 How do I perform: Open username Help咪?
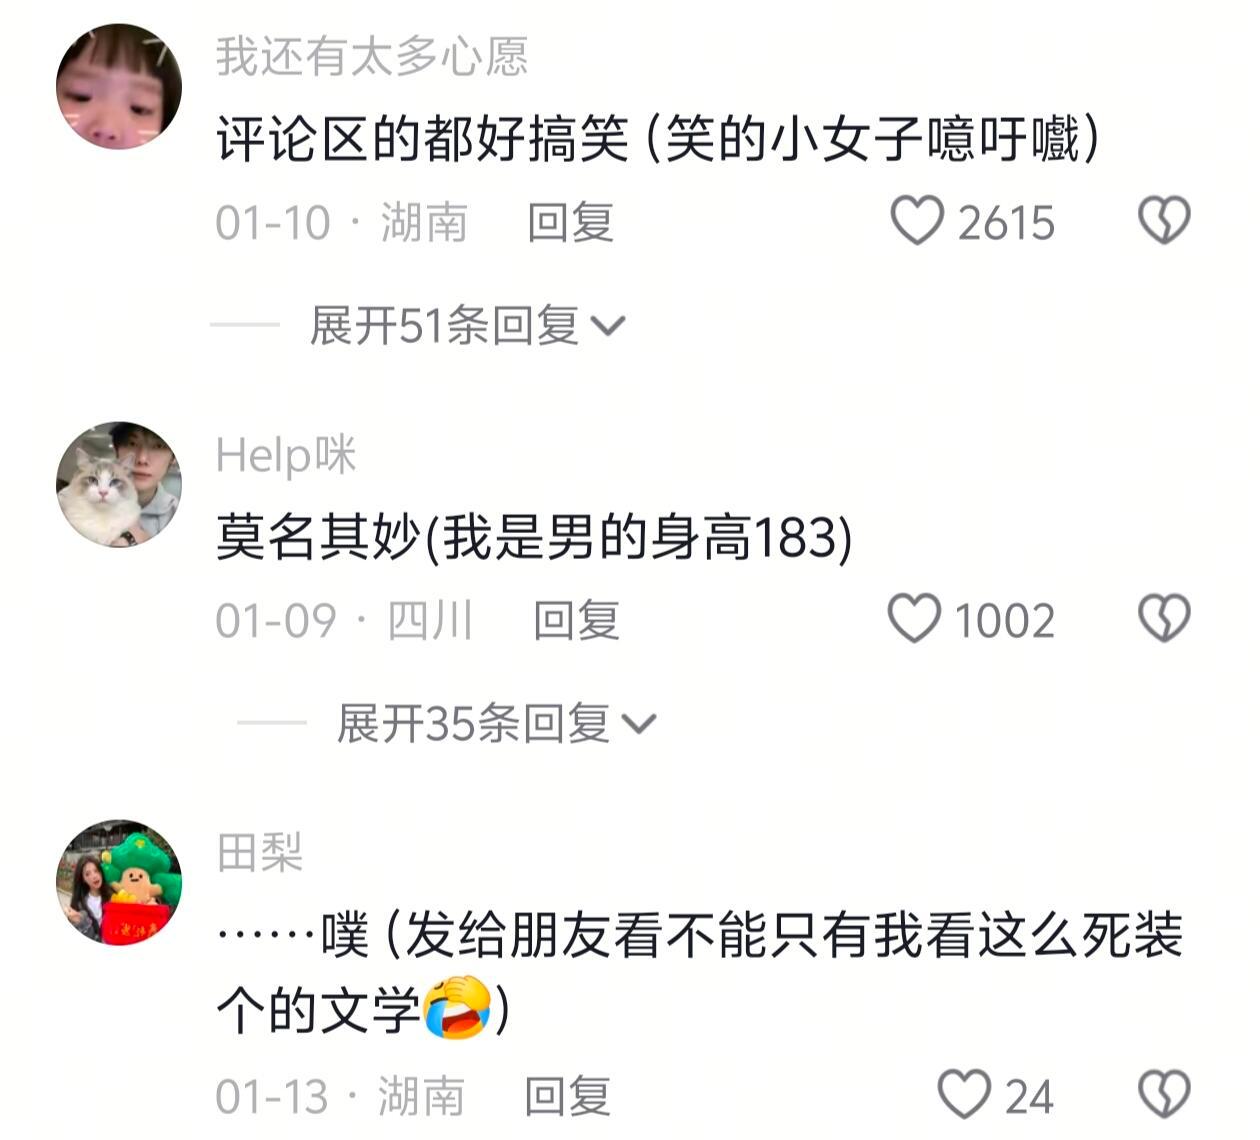(x=286, y=454)
